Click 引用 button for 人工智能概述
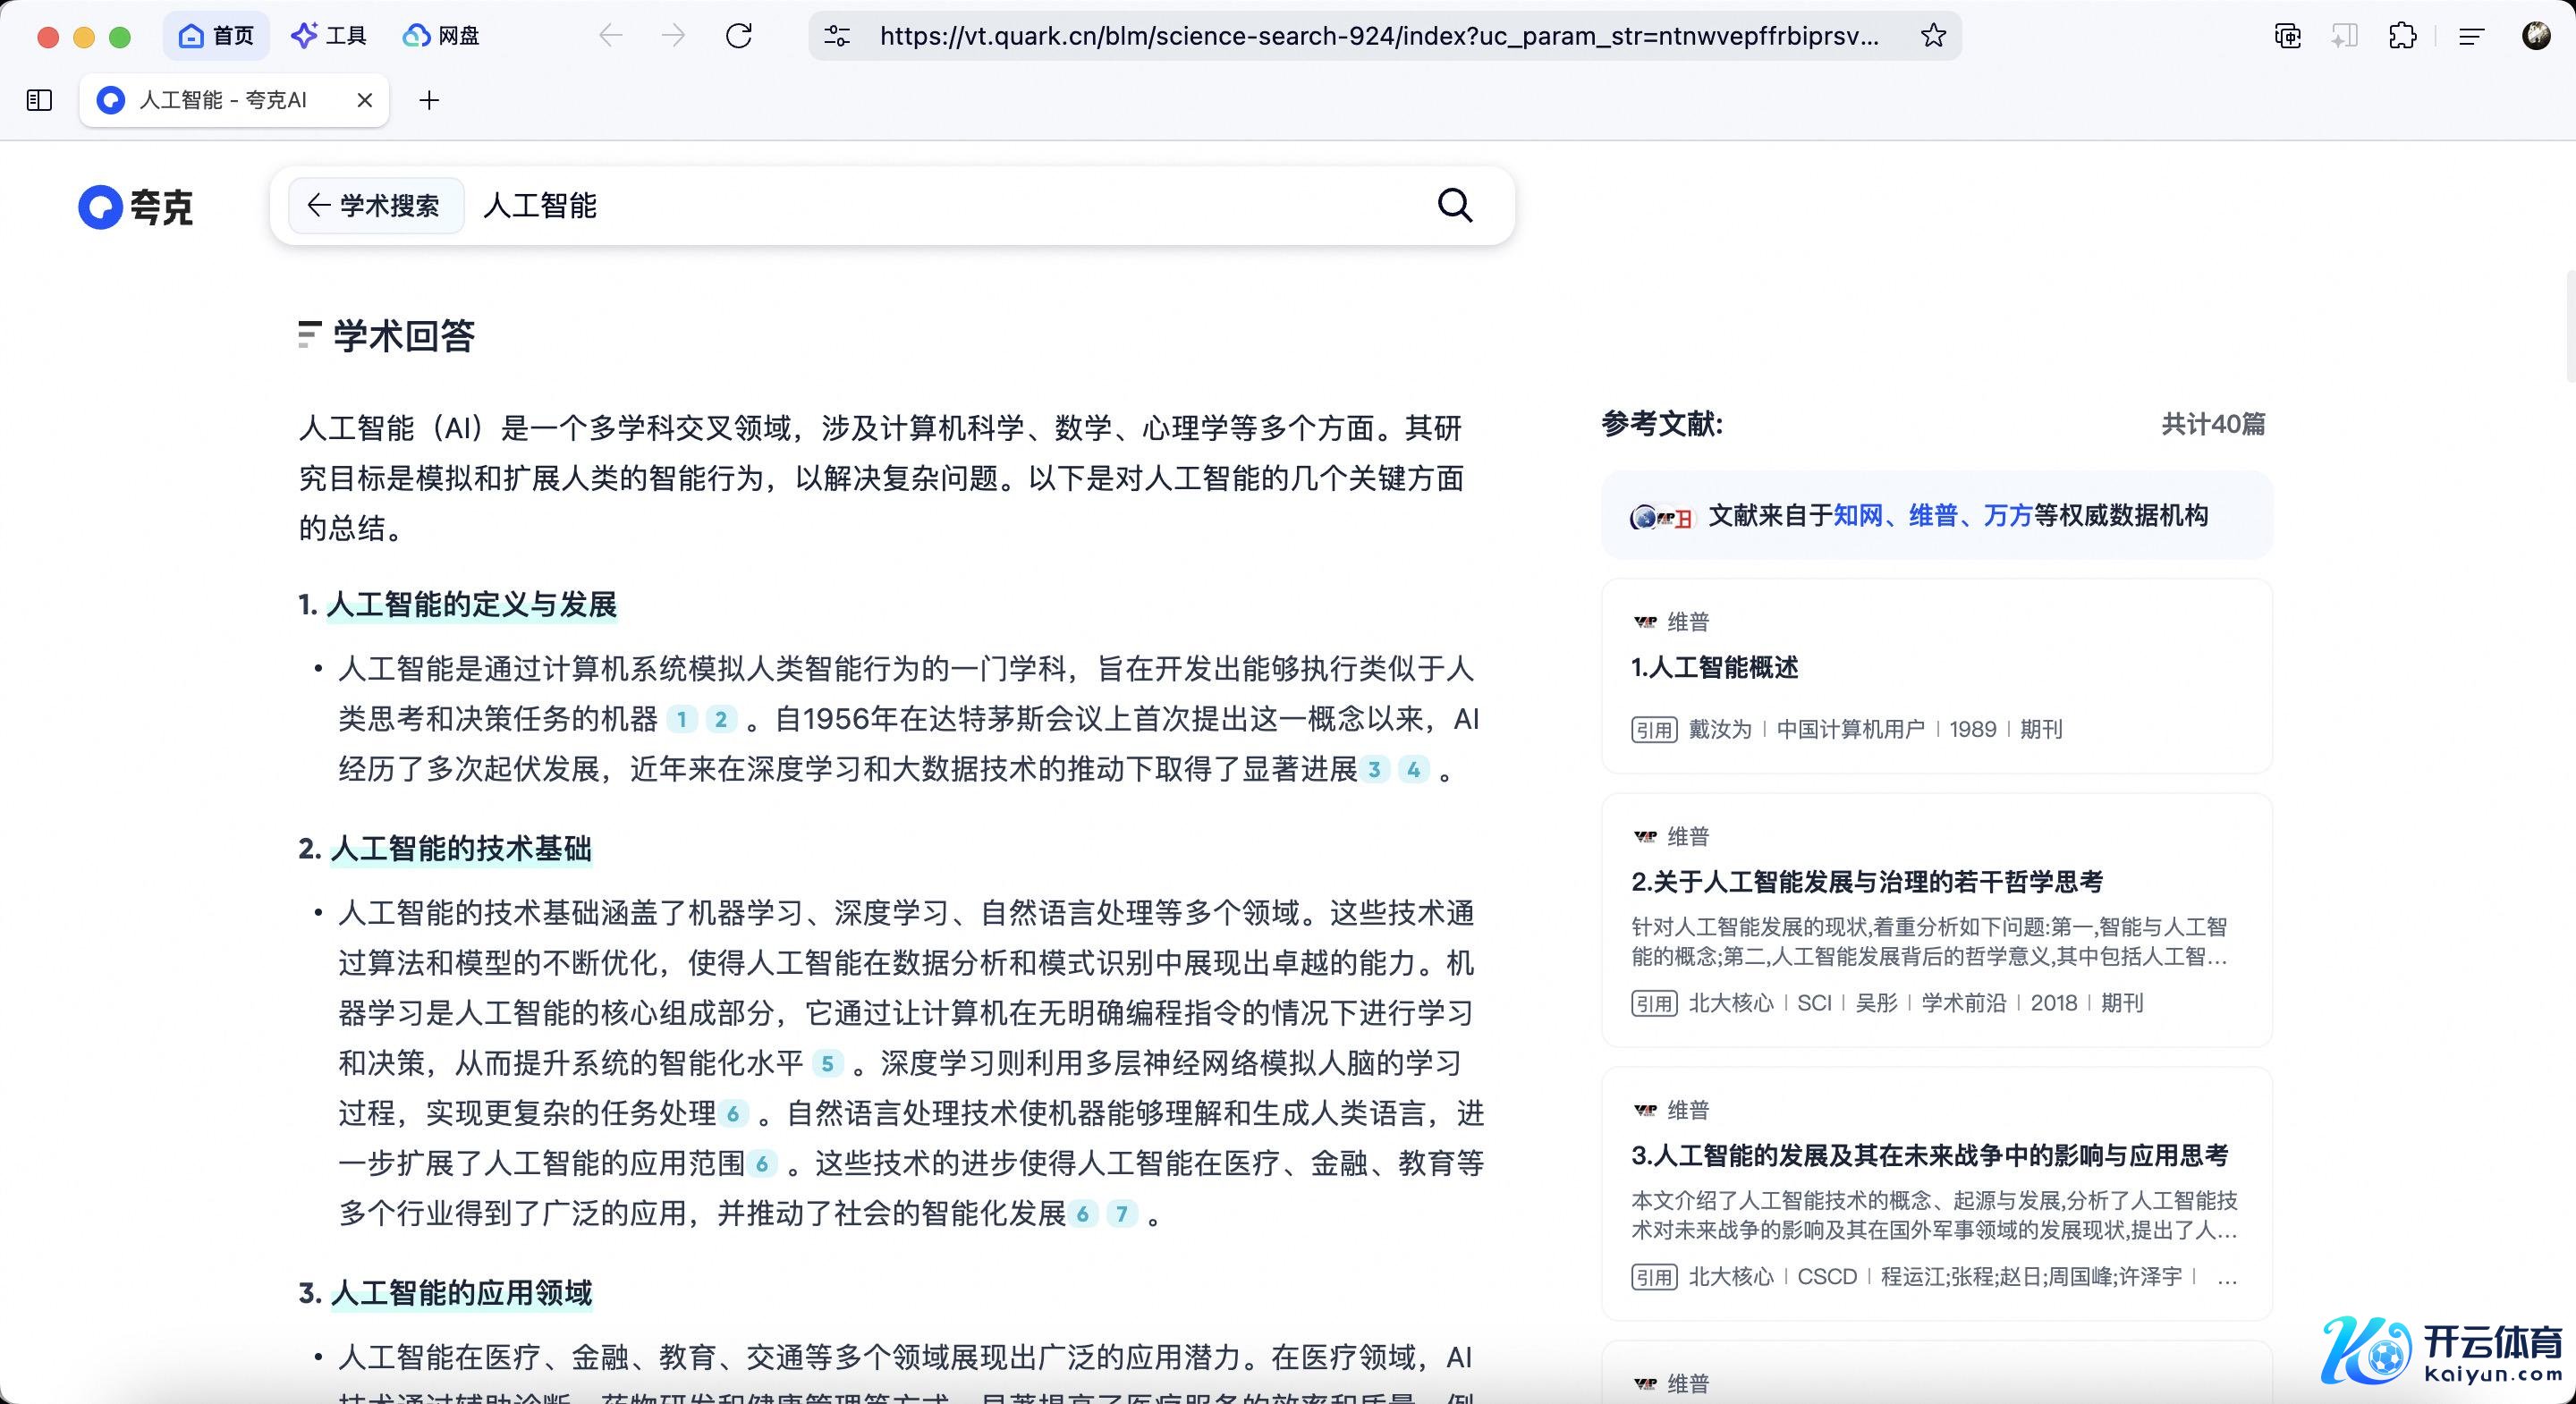This screenshot has height=1404, width=2576. pyautogui.click(x=1653, y=730)
